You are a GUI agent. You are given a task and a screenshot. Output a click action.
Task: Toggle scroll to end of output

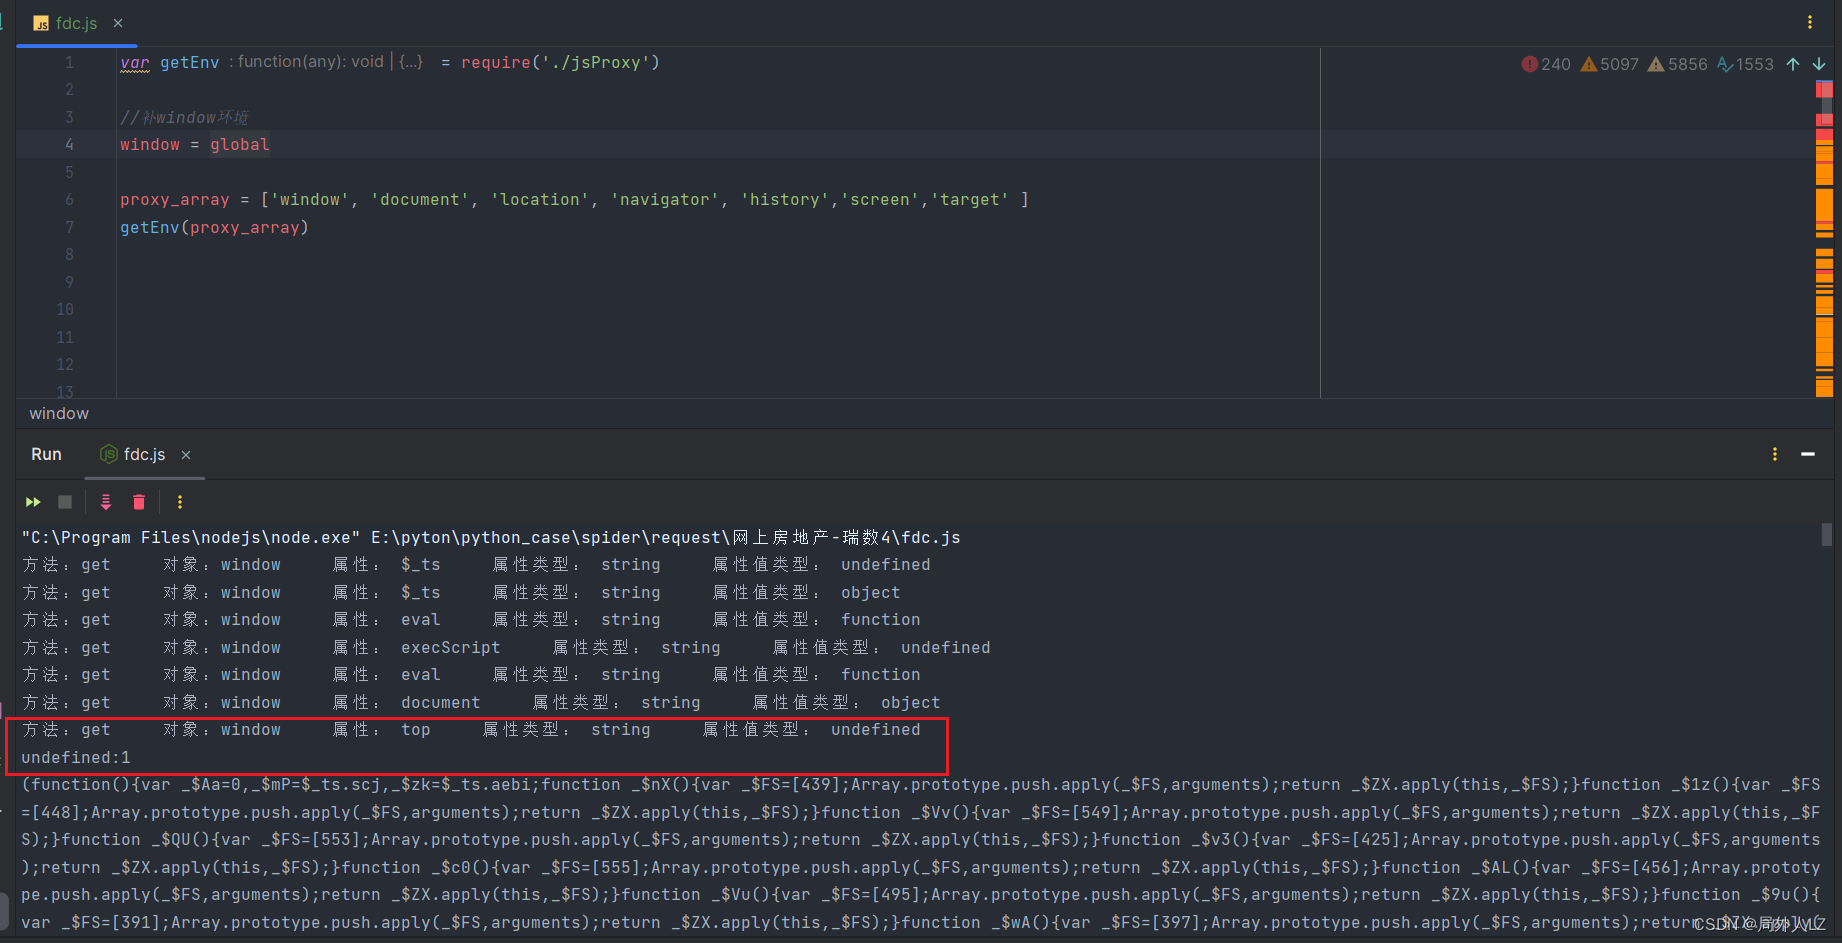point(106,502)
